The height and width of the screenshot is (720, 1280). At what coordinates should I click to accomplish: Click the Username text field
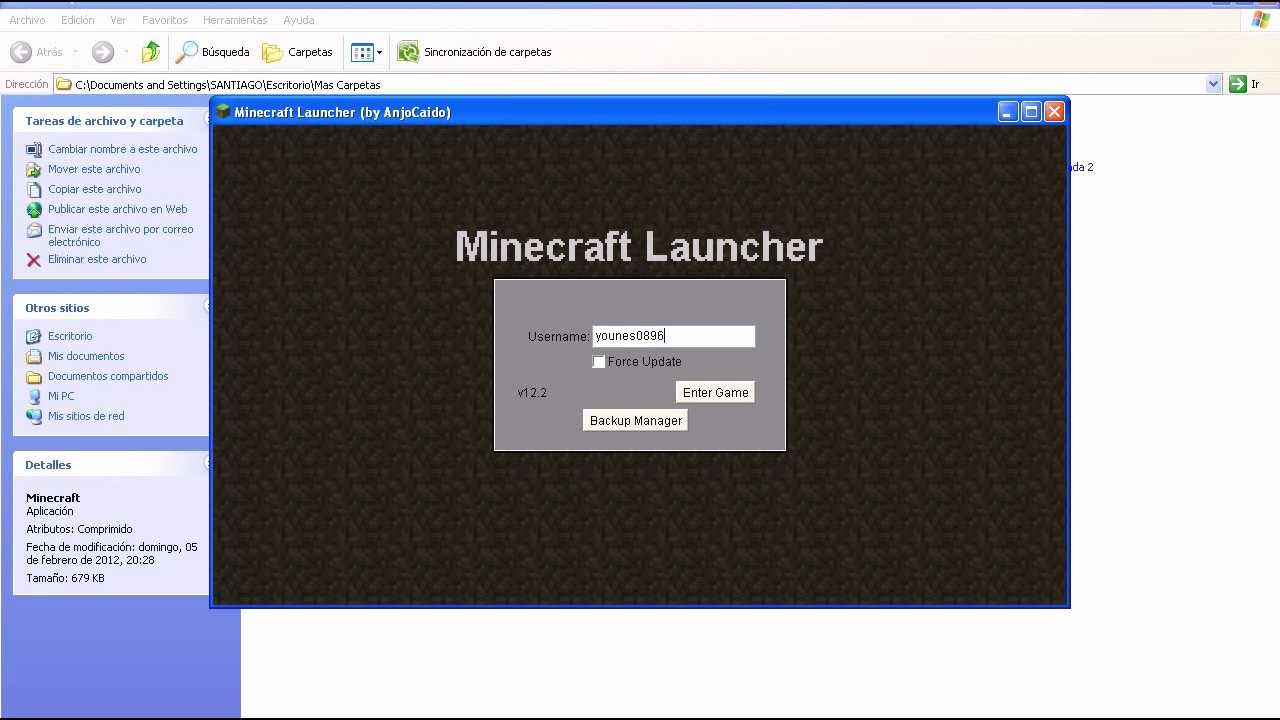[x=674, y=336]
